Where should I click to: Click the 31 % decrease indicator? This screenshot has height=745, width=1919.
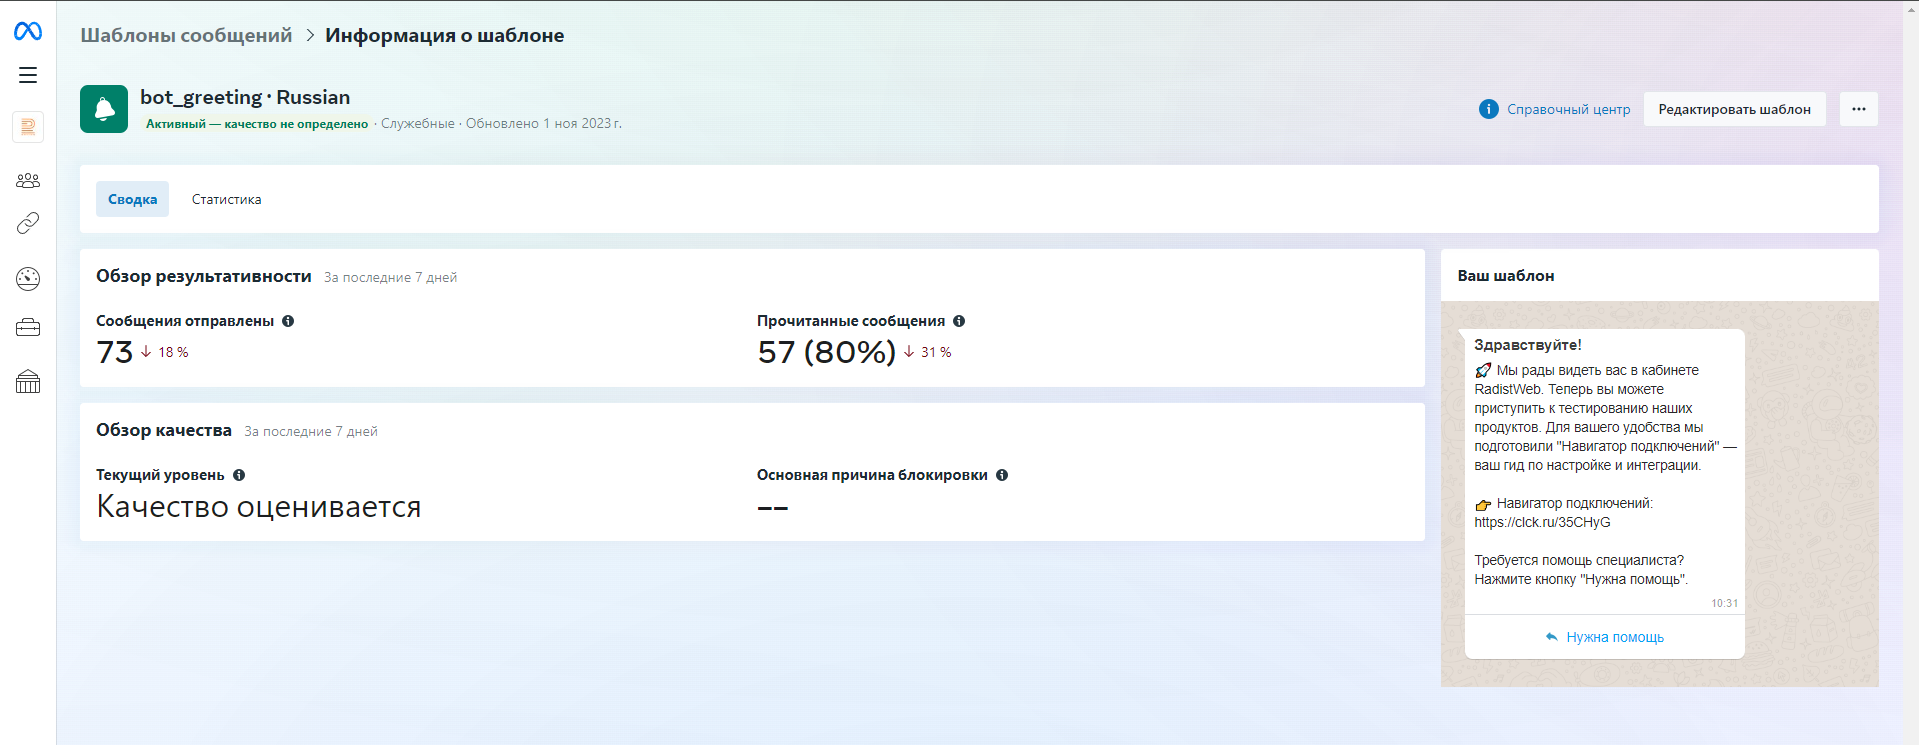click(928, 352)
